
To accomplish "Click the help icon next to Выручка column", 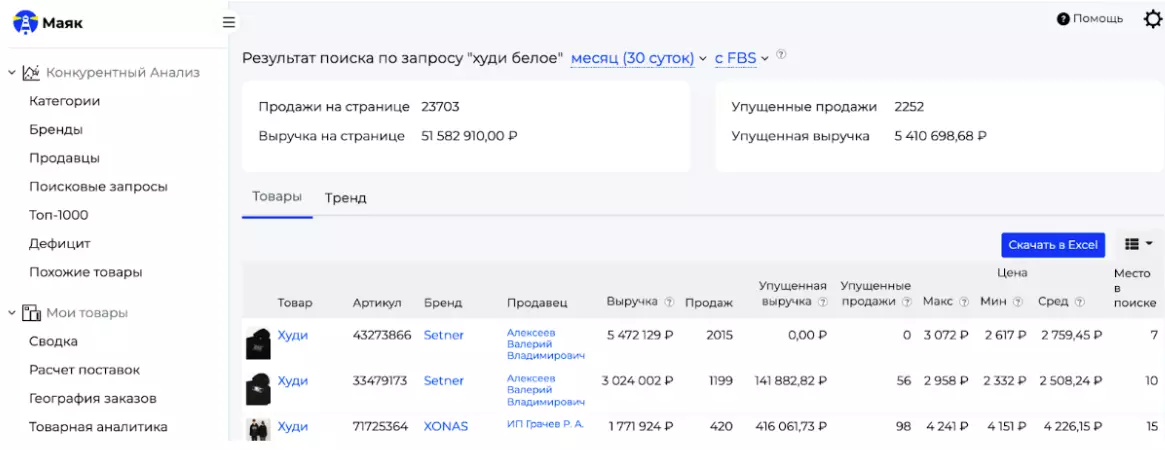I will point(669,302).
